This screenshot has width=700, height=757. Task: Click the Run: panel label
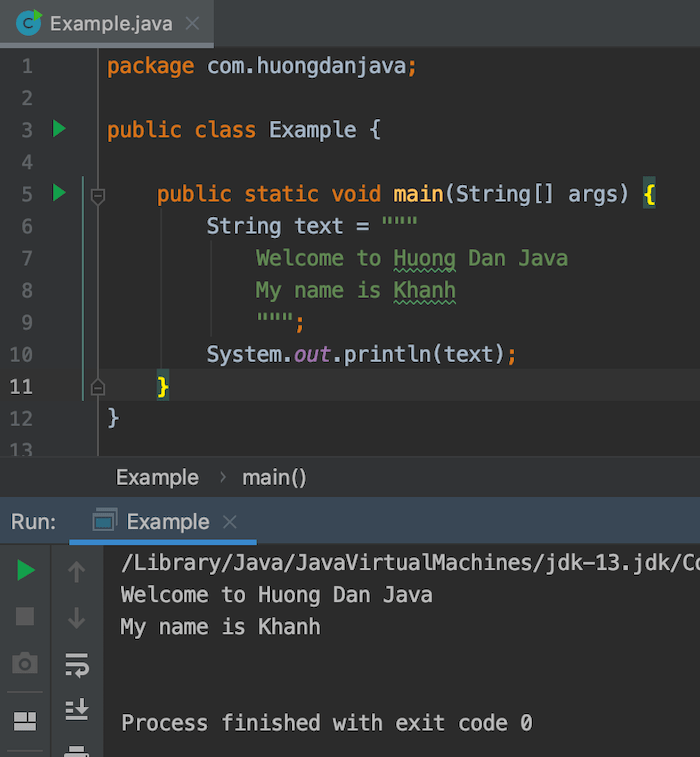coord(33,522)
